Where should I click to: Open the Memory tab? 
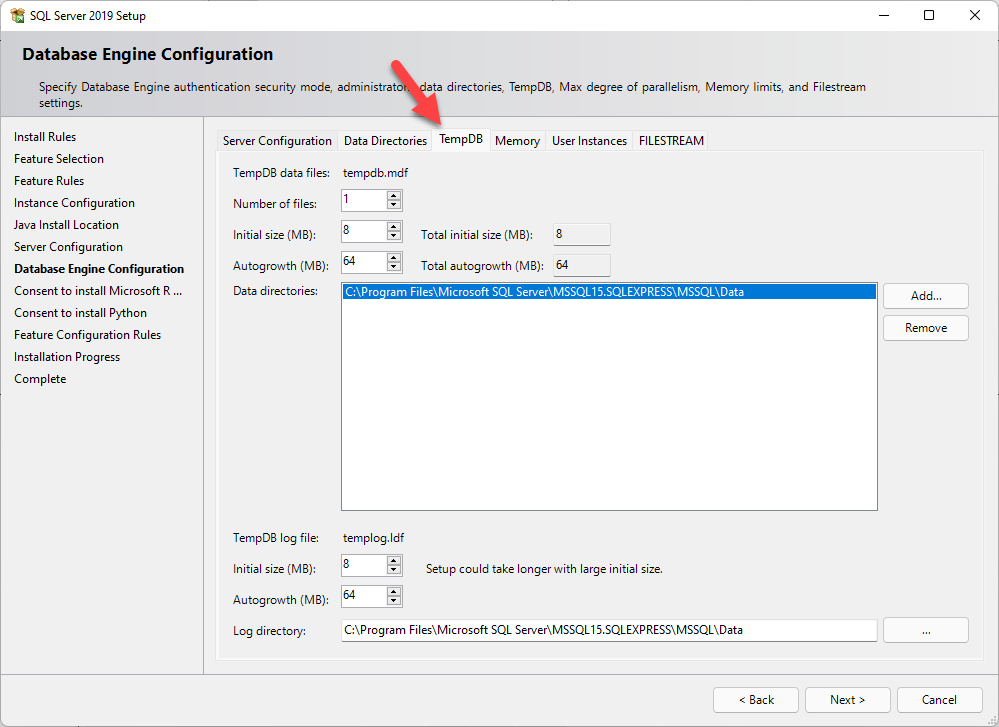coord(517,141)
